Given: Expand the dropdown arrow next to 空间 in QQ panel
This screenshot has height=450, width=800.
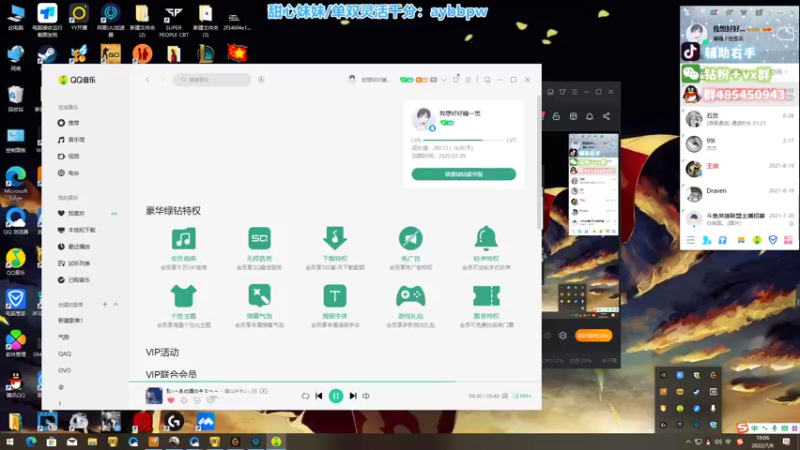Looking at the screenshot, I should coord(786,72).
